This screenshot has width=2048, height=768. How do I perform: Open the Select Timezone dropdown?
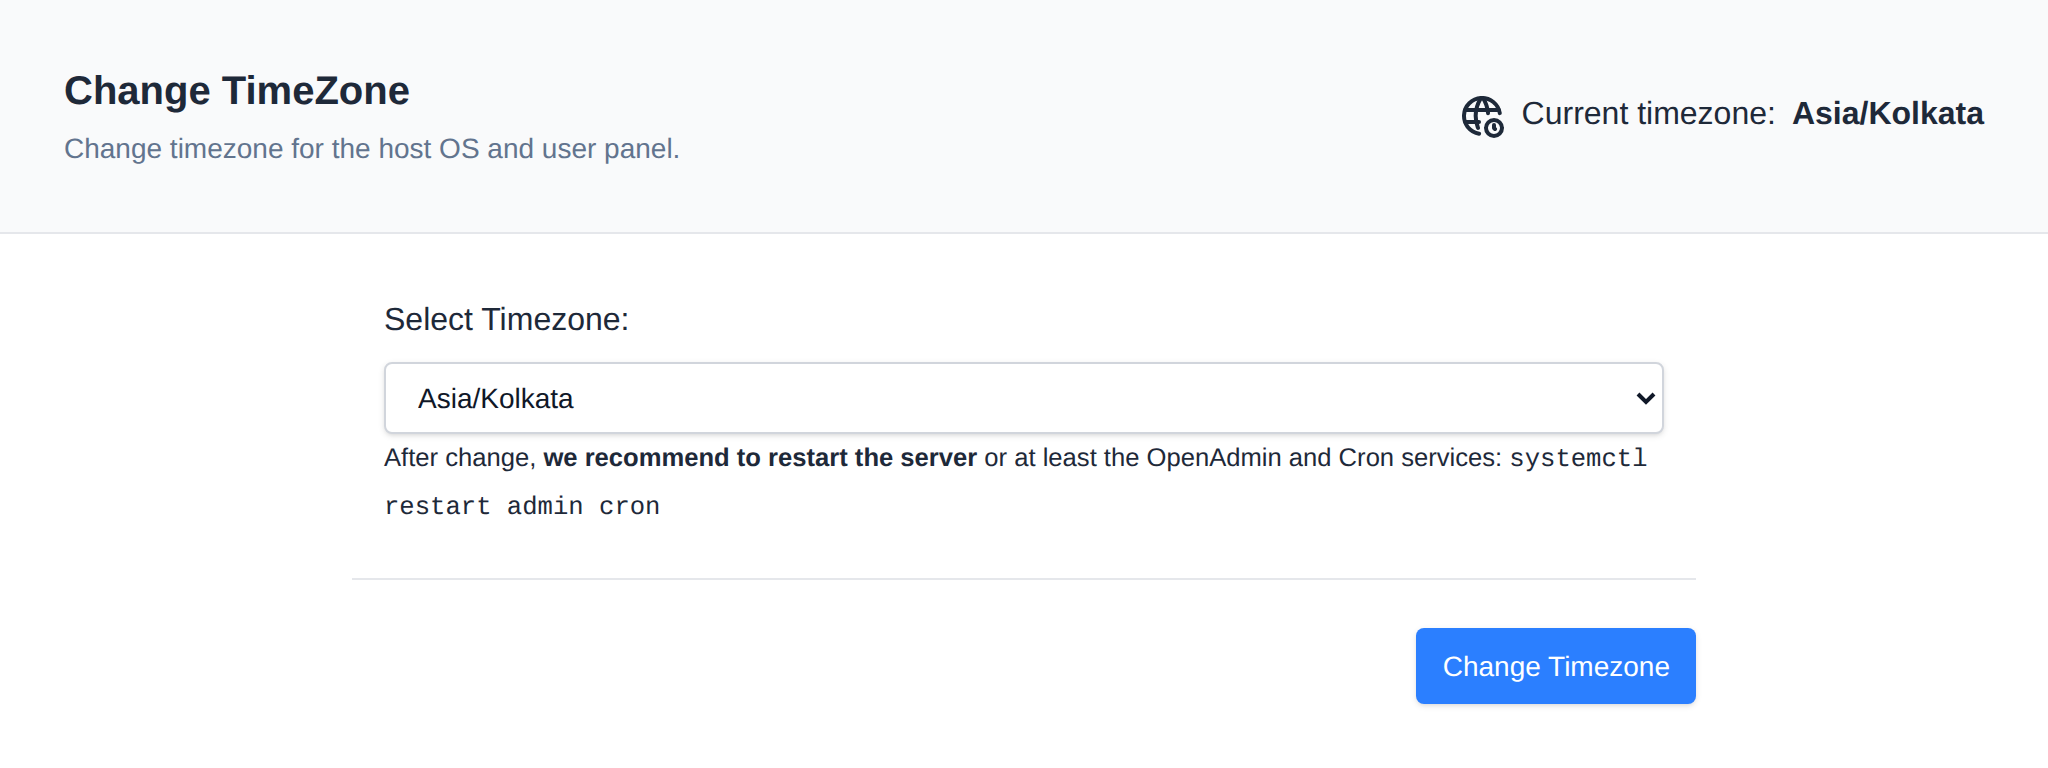coord(1023,398)
